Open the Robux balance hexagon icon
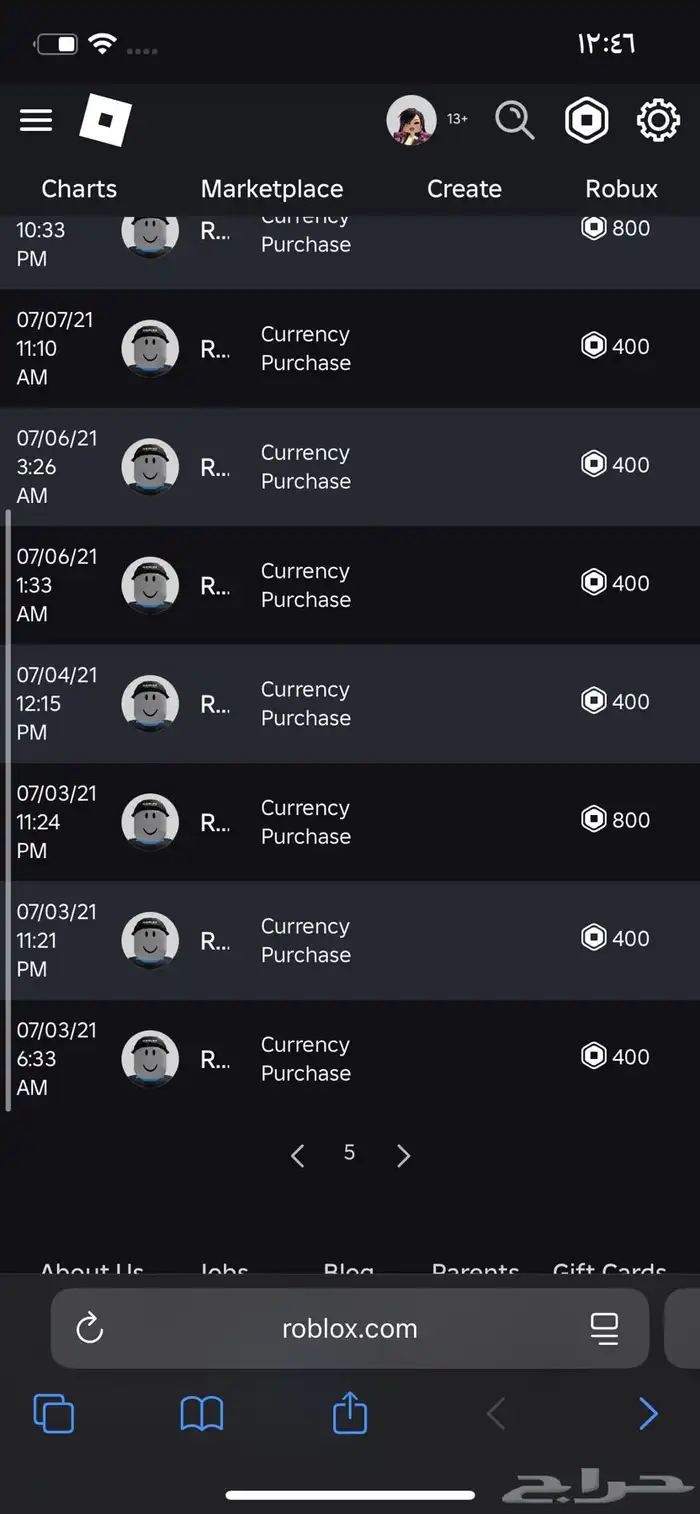 [586, 120]
